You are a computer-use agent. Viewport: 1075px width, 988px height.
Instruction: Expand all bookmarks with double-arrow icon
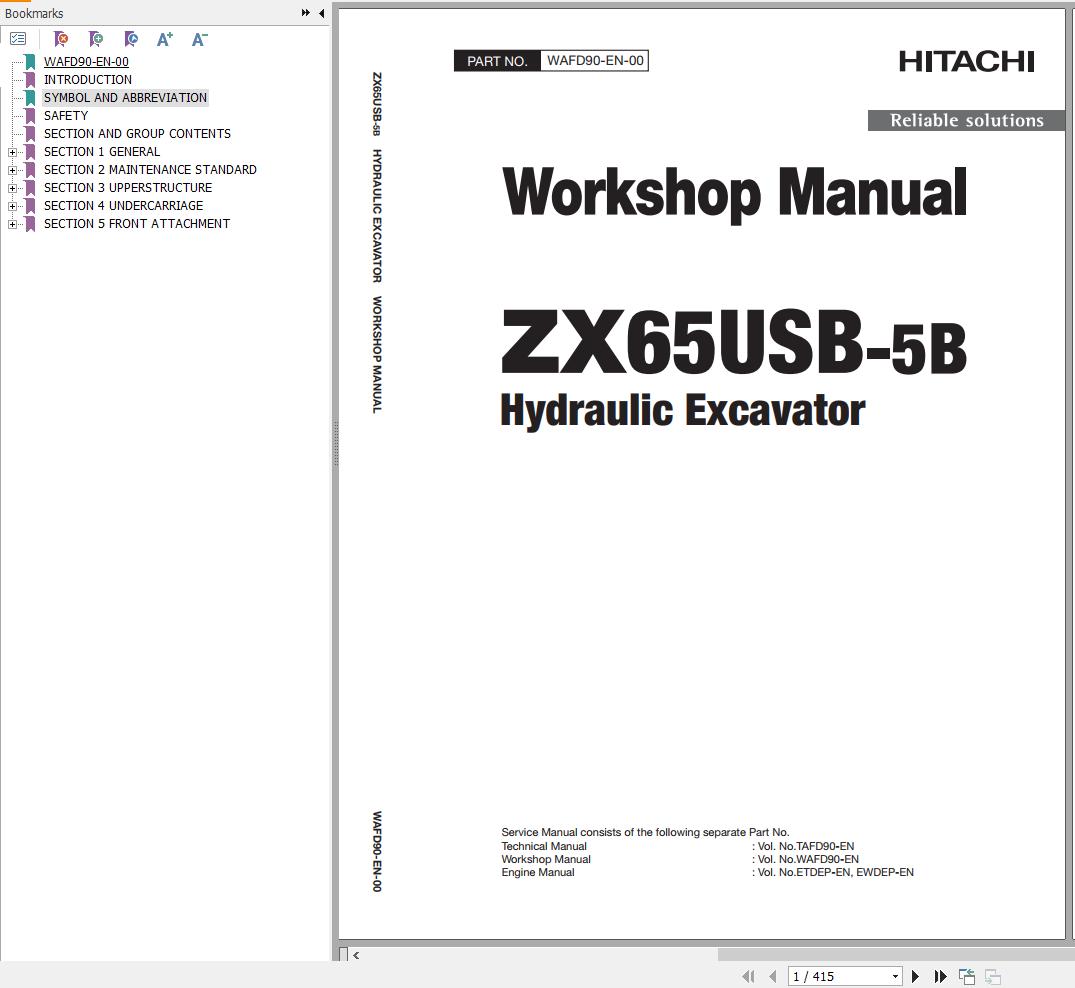tap(306, 12)
